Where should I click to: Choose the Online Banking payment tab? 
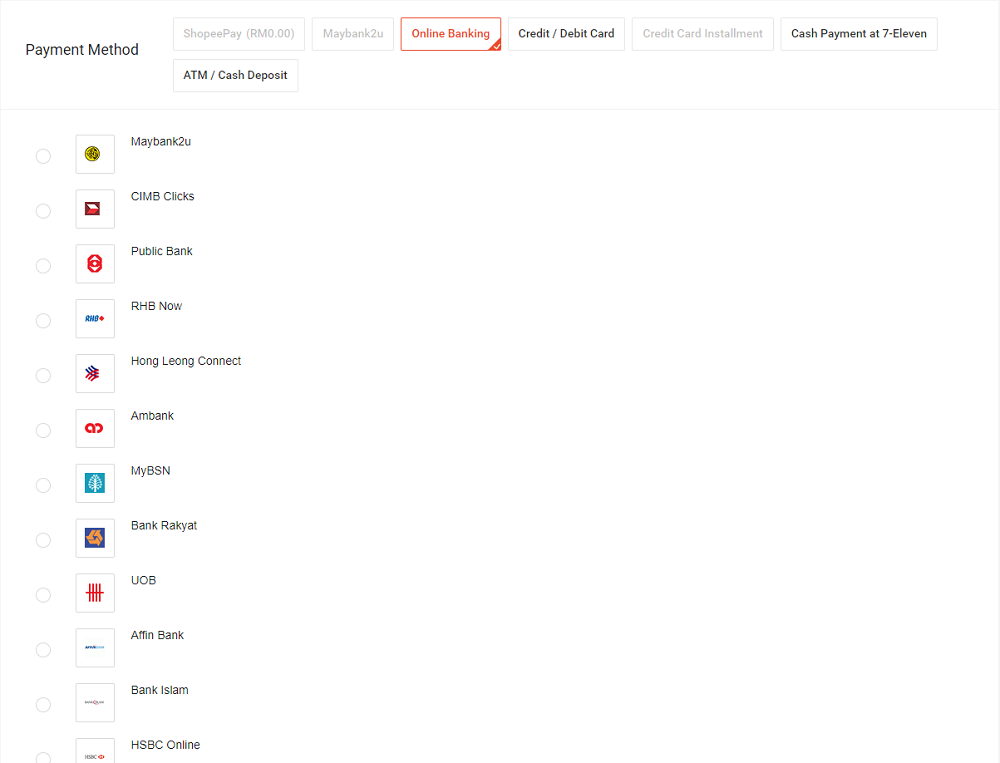coord(451,34)
